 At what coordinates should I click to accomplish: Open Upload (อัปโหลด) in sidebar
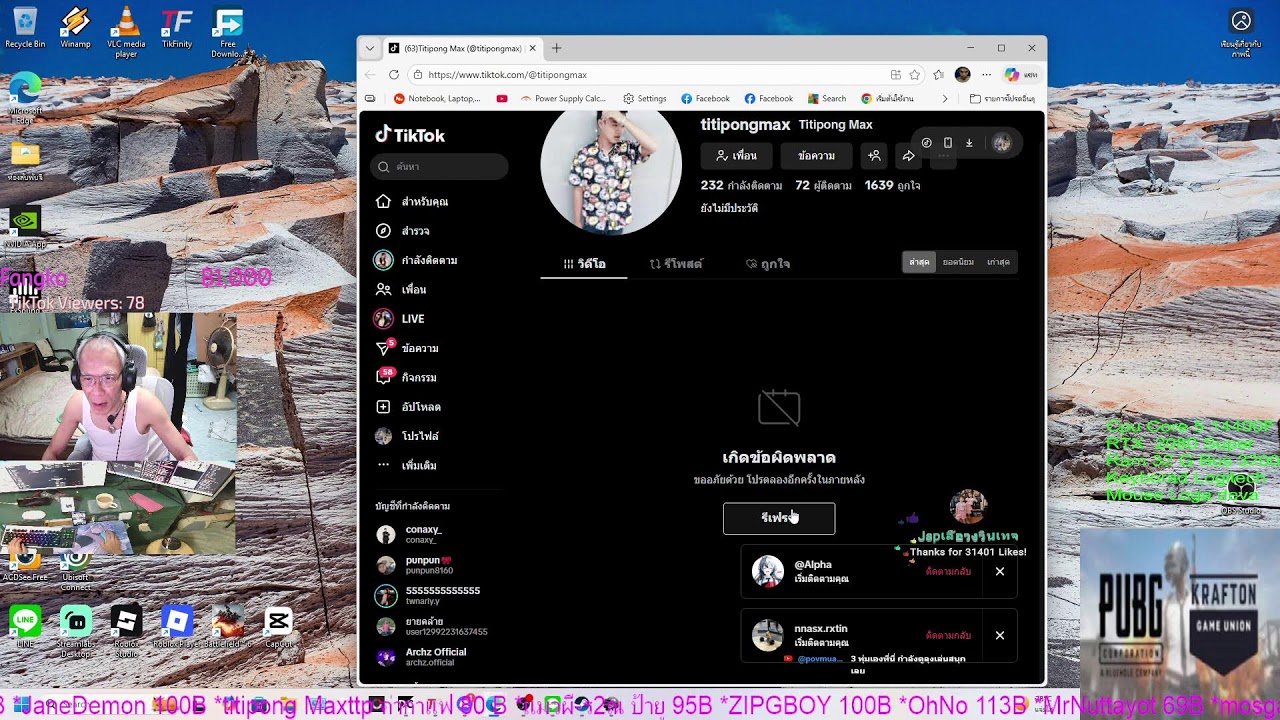[408, 407]
